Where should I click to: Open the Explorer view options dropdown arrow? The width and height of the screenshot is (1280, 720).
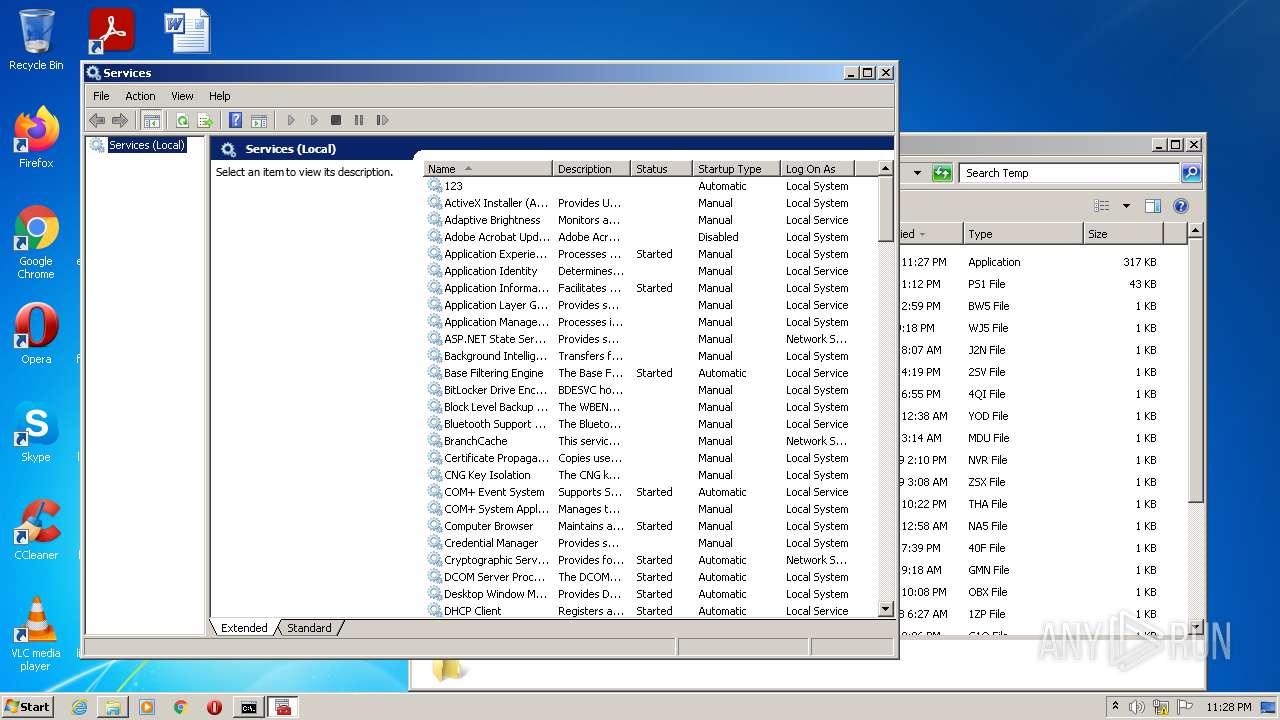pyautogui.click(x=1126, y=206)
